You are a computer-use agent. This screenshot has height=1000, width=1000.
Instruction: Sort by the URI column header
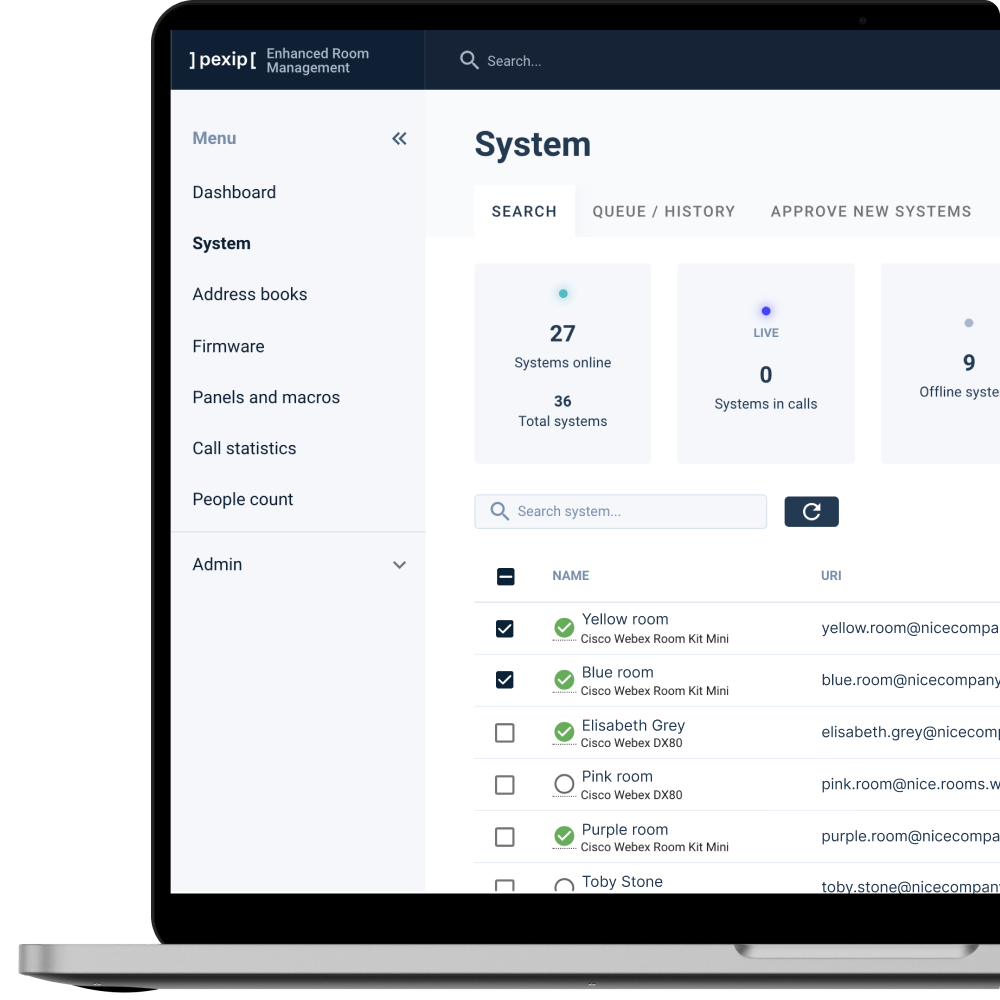pyautogui.click(x=831, y=576)
